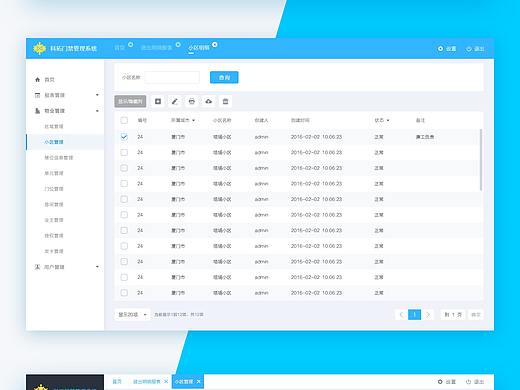
Task: Click the 设置 settings text in the blue header
Action: [x=451, y=49]
